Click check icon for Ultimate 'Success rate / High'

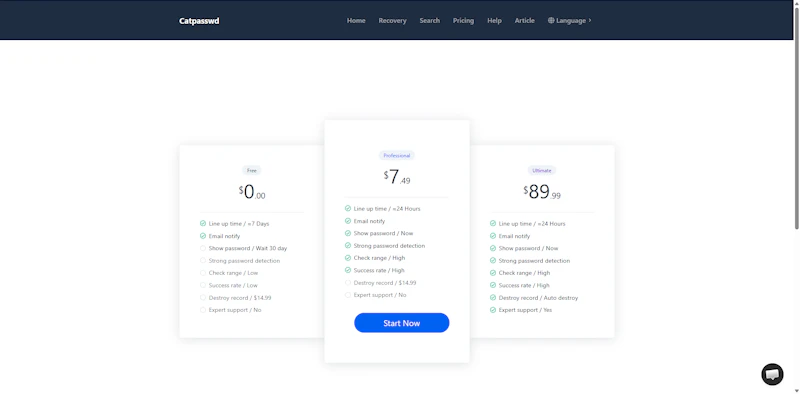(x=493, y=285)
